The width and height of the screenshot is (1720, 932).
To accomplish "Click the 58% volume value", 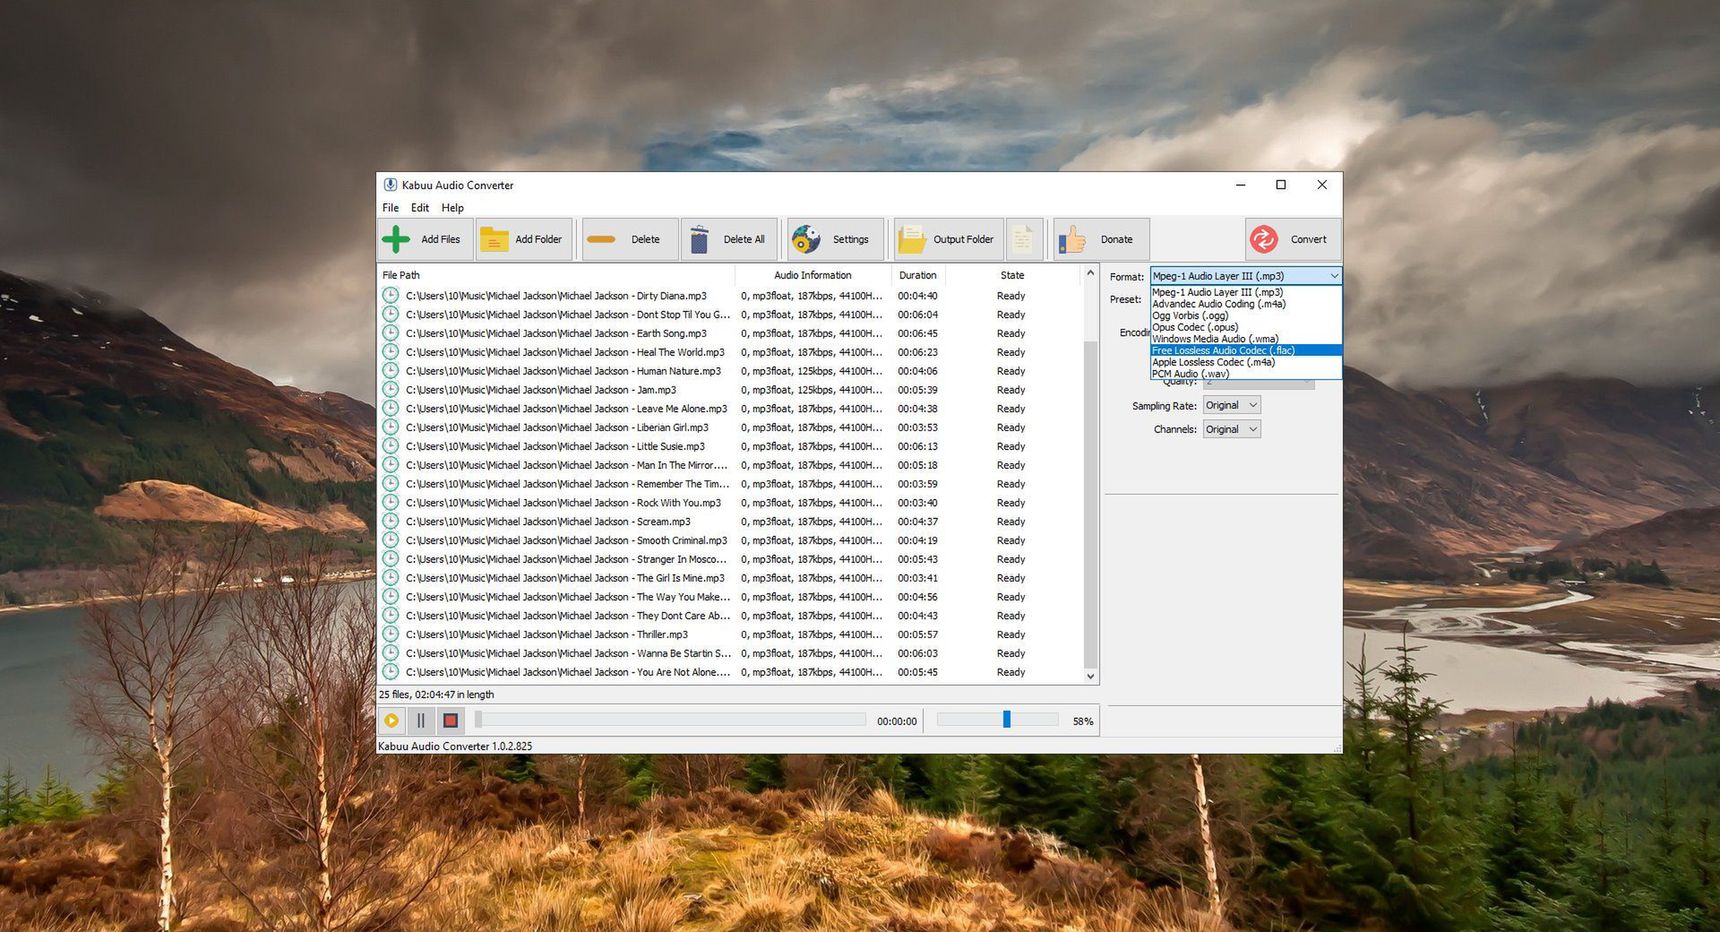I will point(1083,721).
